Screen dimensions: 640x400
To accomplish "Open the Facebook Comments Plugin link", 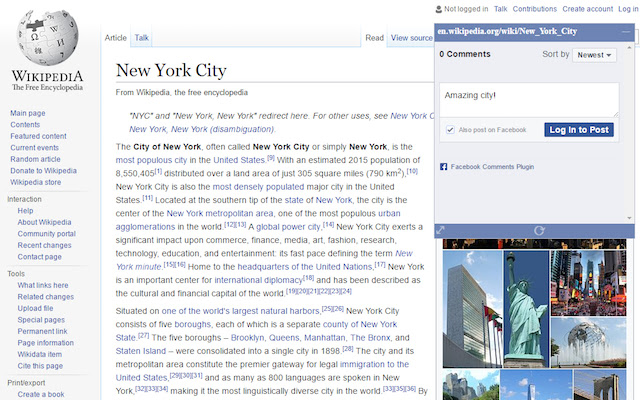I will pos(492,167).
